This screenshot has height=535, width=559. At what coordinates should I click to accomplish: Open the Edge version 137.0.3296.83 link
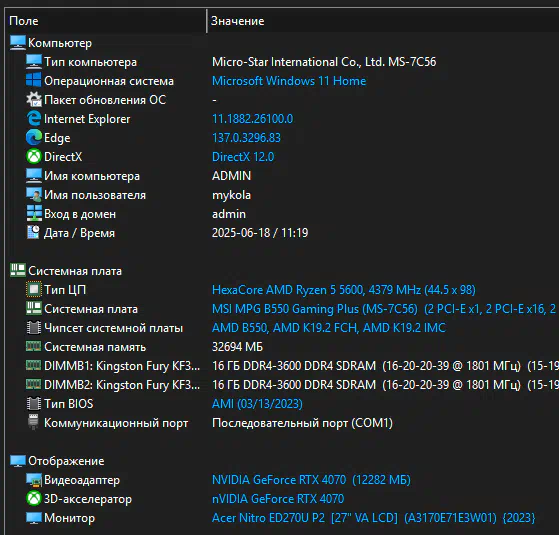(246, 138)
